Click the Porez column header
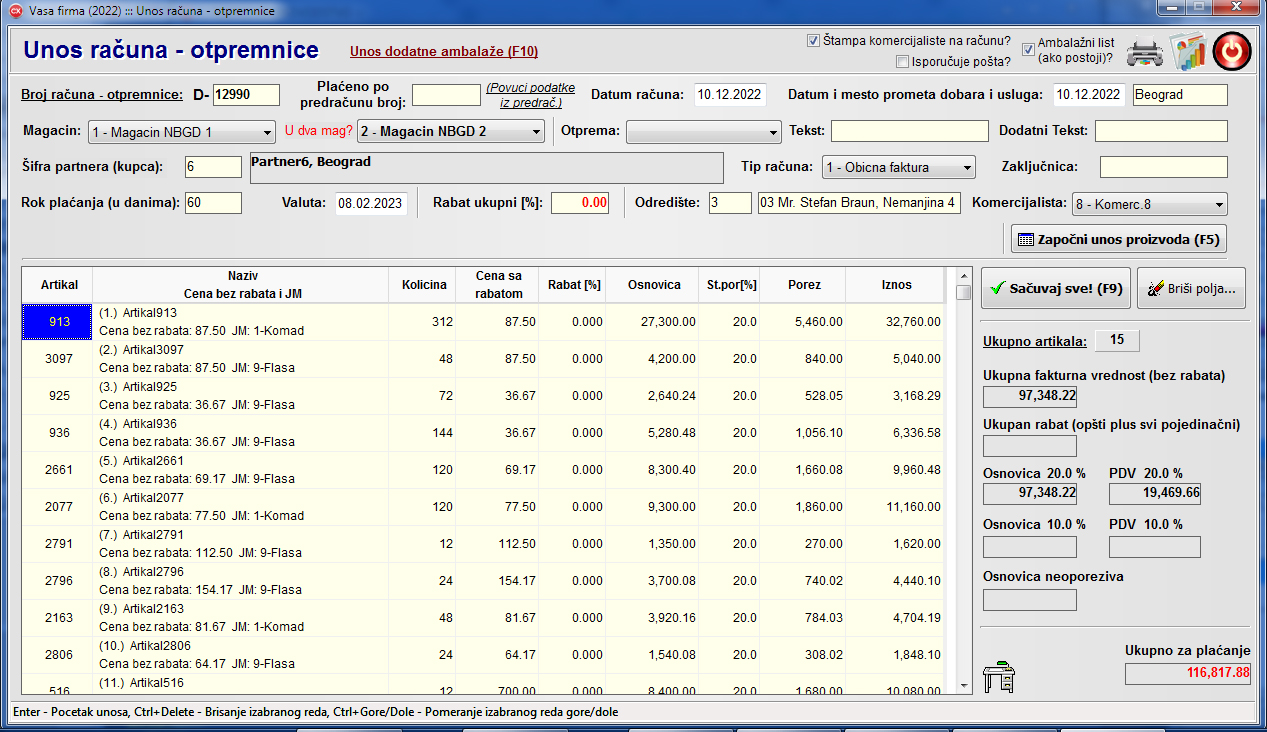 pos(804,285)
